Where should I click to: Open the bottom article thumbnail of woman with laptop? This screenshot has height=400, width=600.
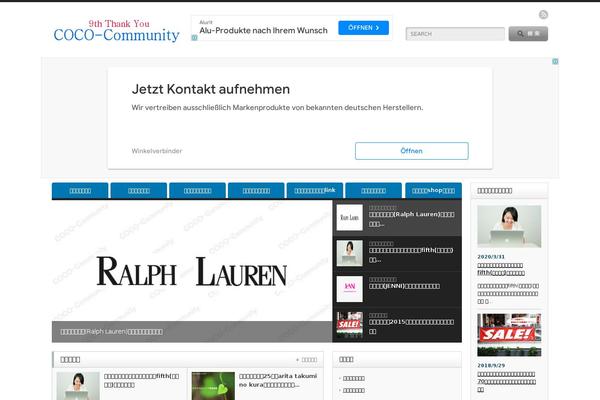pos(78,386)
